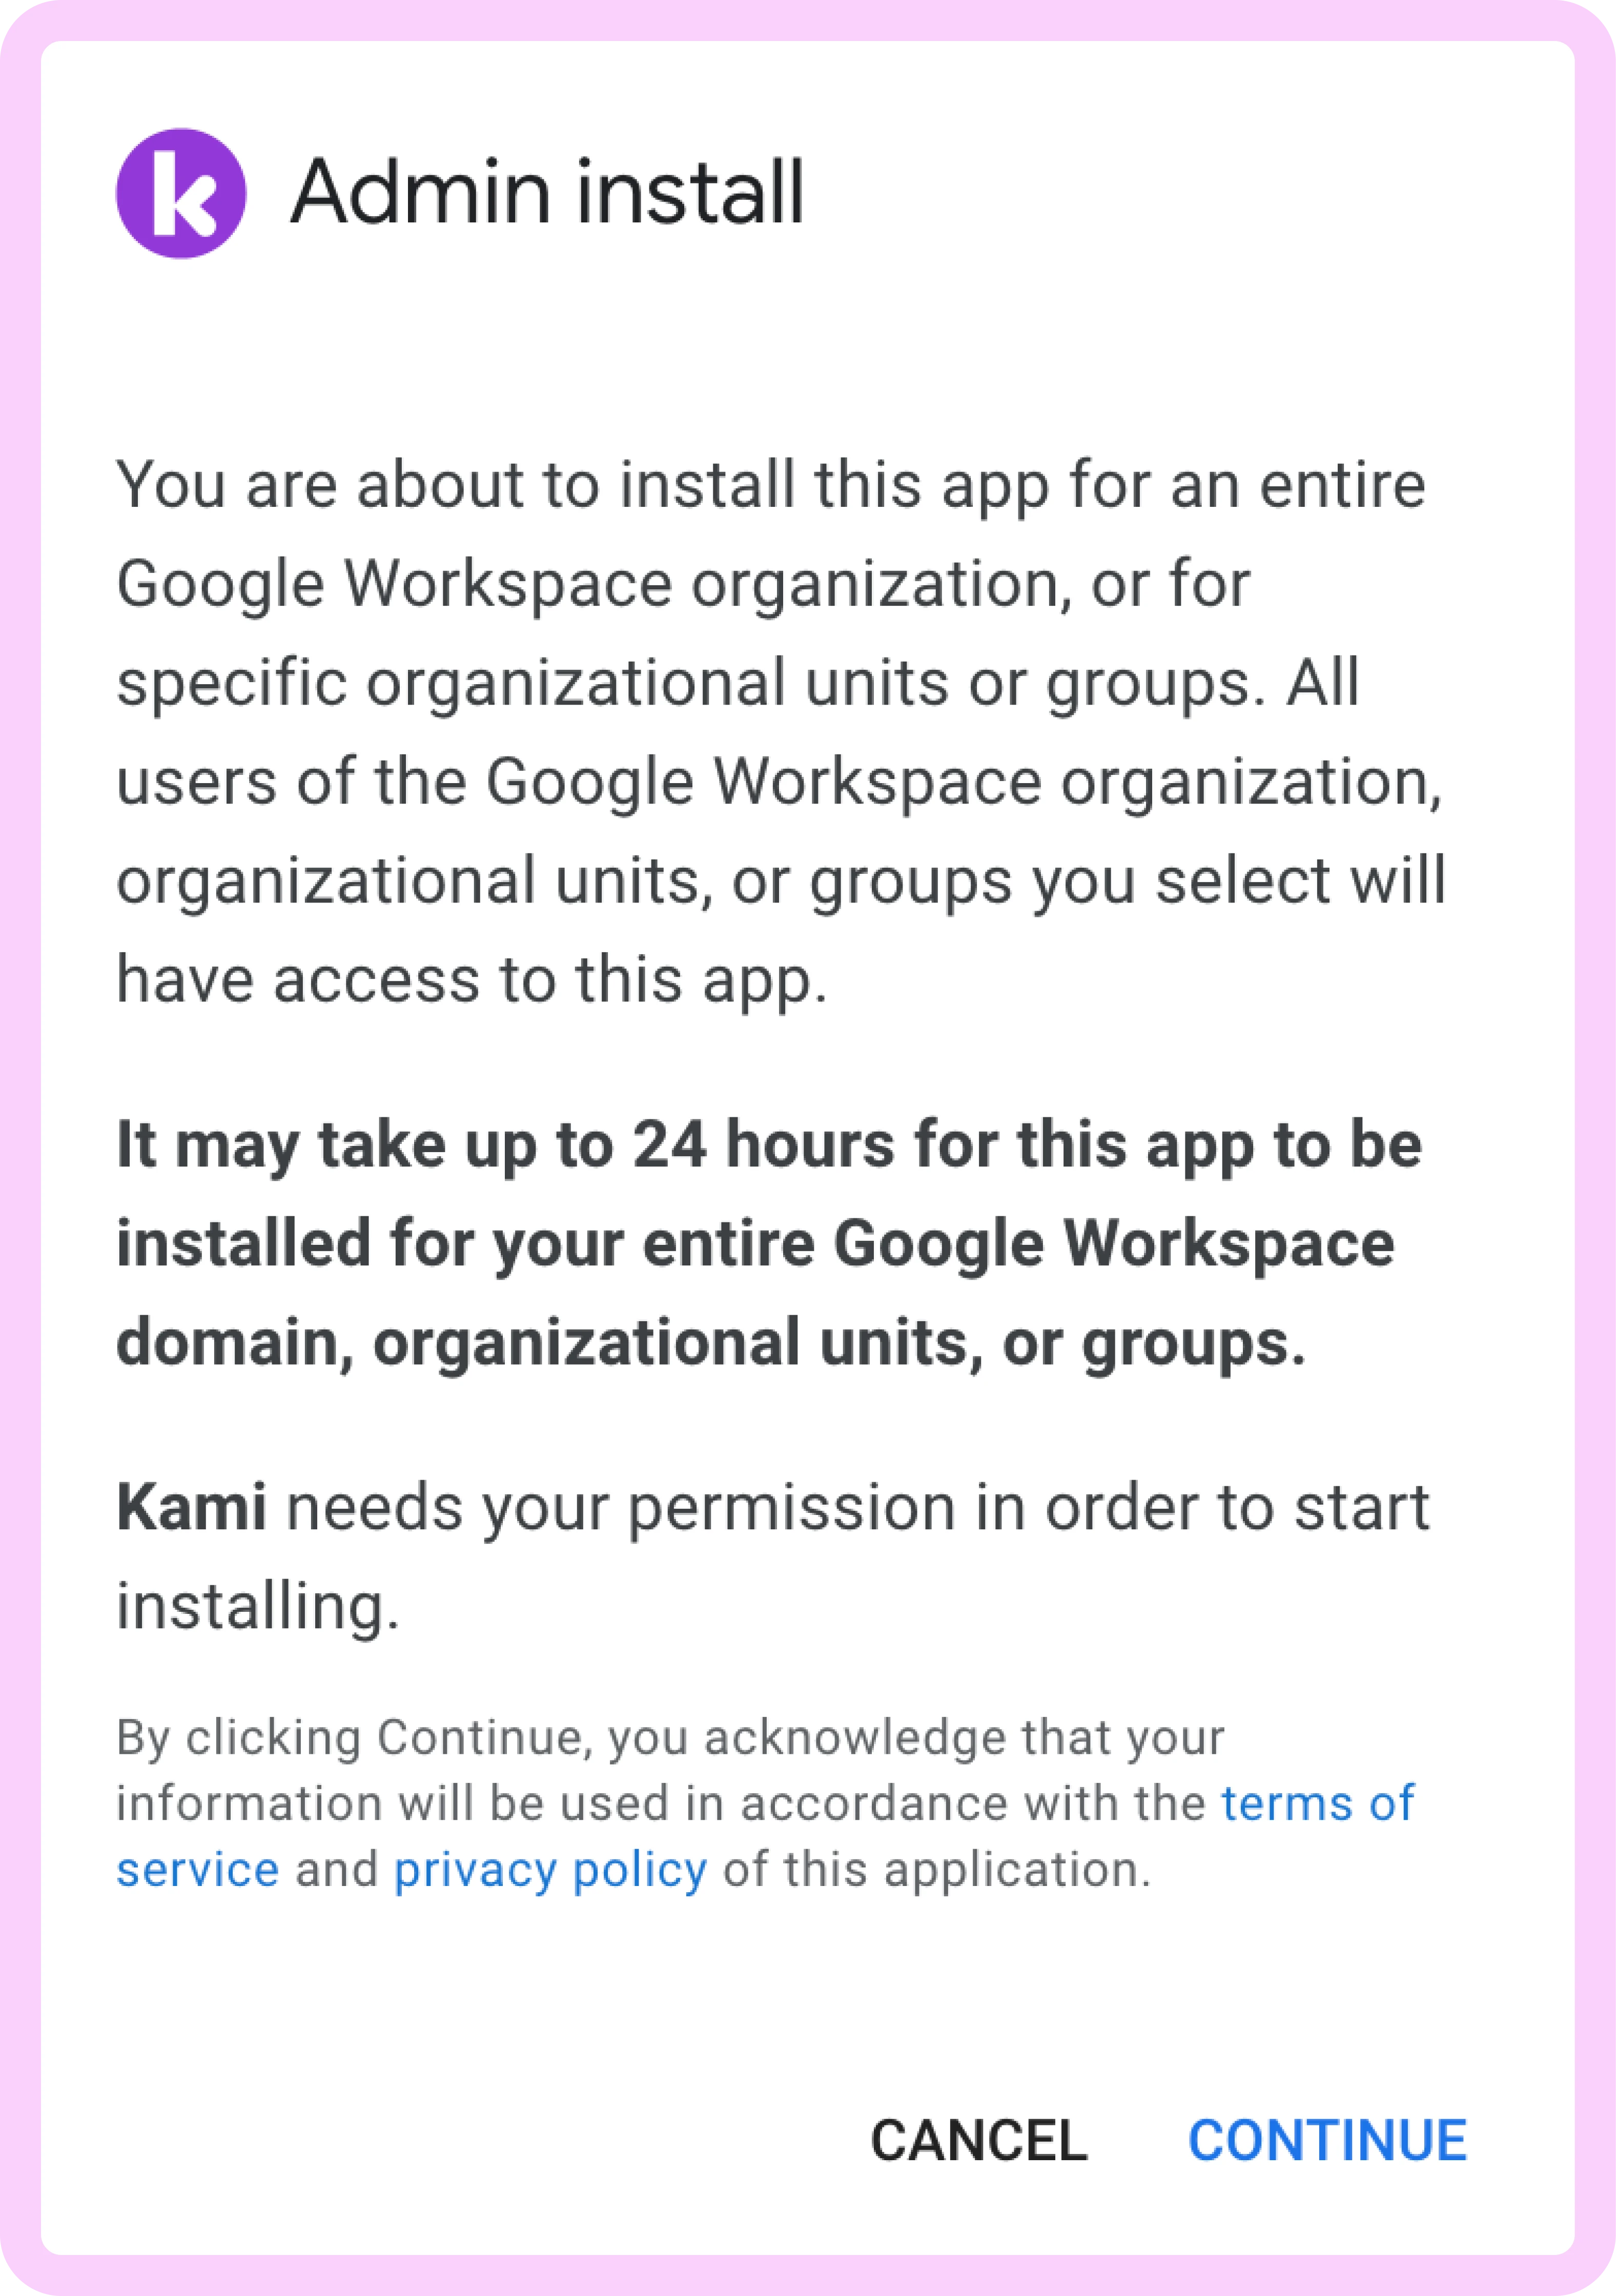Click the line "have access to this app."
The width and height of the screenshot is (1616, 2296).
(472, 979)
